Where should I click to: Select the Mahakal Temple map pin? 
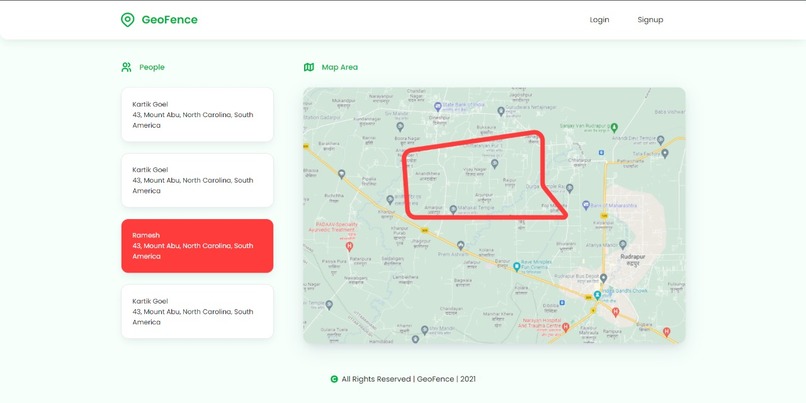[453, 209]
